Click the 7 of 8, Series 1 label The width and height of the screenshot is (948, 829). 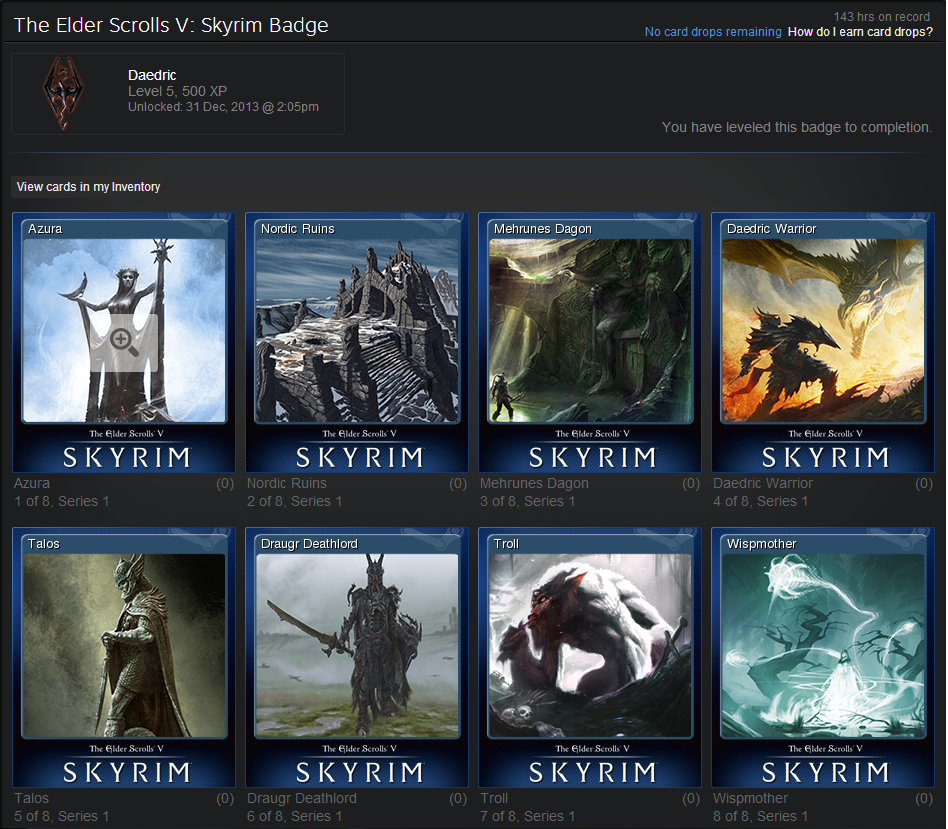coord(528,816)
